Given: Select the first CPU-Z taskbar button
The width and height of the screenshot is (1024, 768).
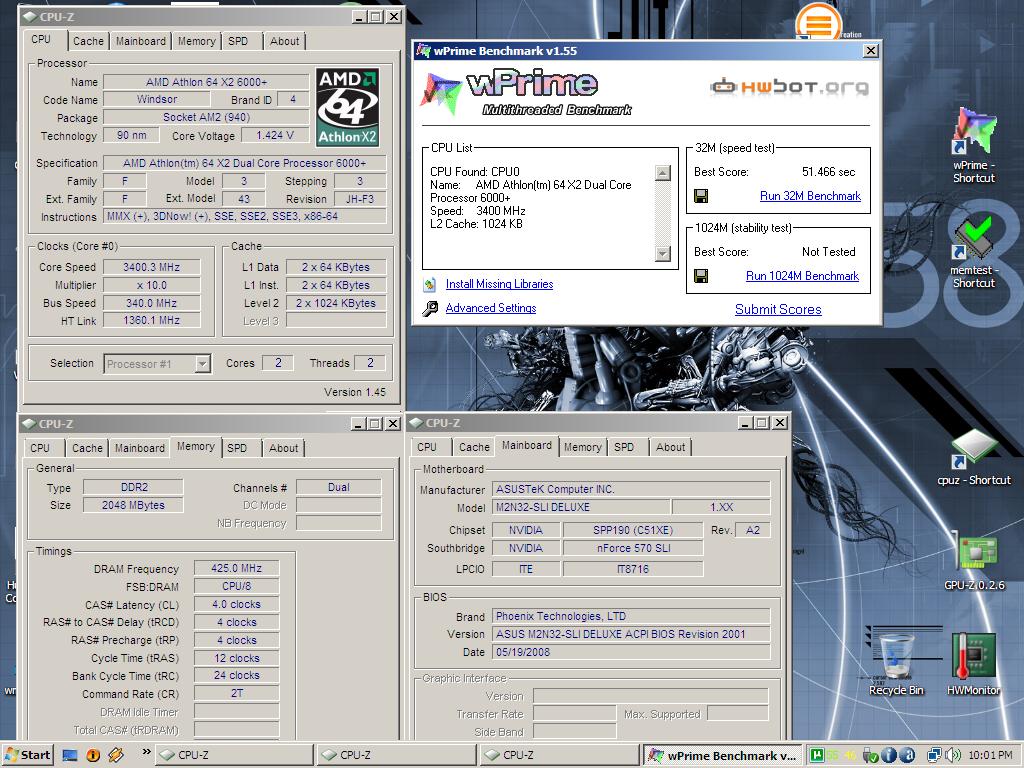Looking at the screenshot, I should 234,756.
